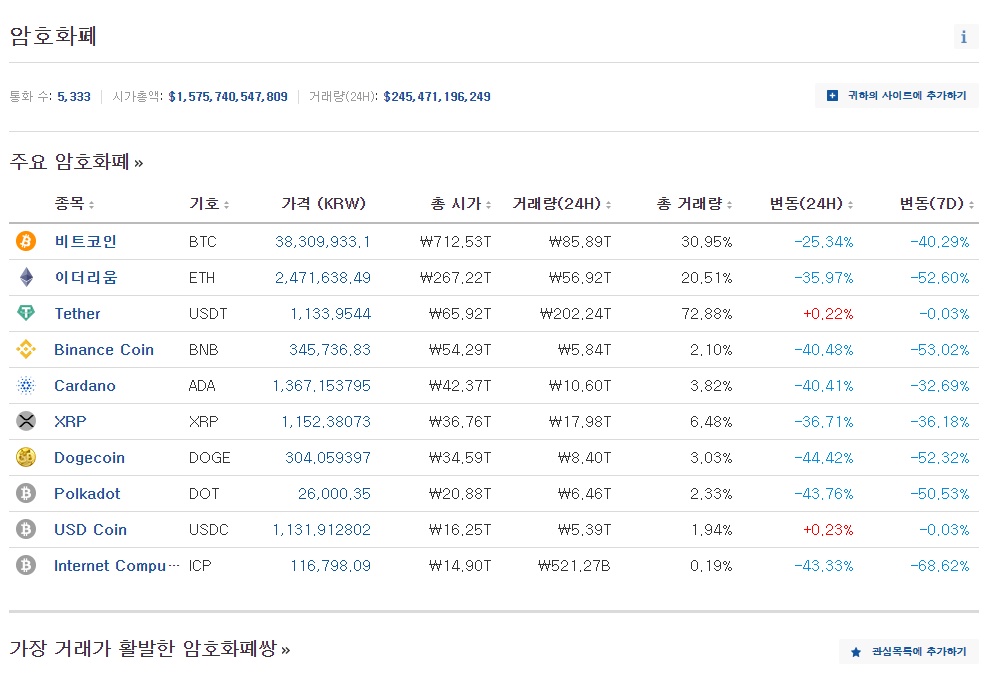Click Bitcoin market cap ₩712.53T
Screen dimensions: 1000x700
coord(455,242)
